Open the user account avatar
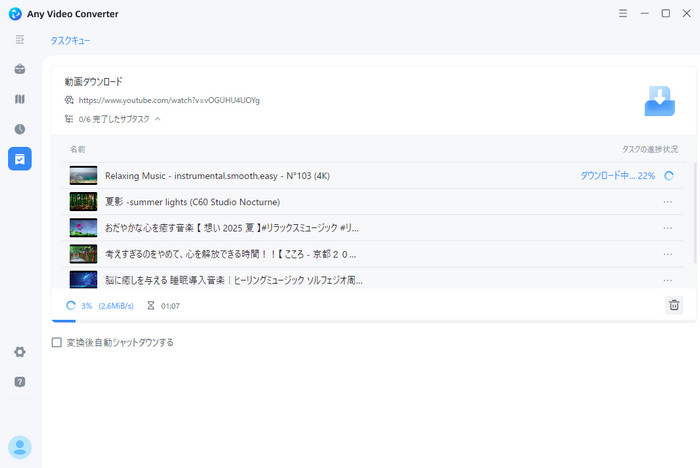The height and width of the screenshot is (468, 700). point(20,447)
